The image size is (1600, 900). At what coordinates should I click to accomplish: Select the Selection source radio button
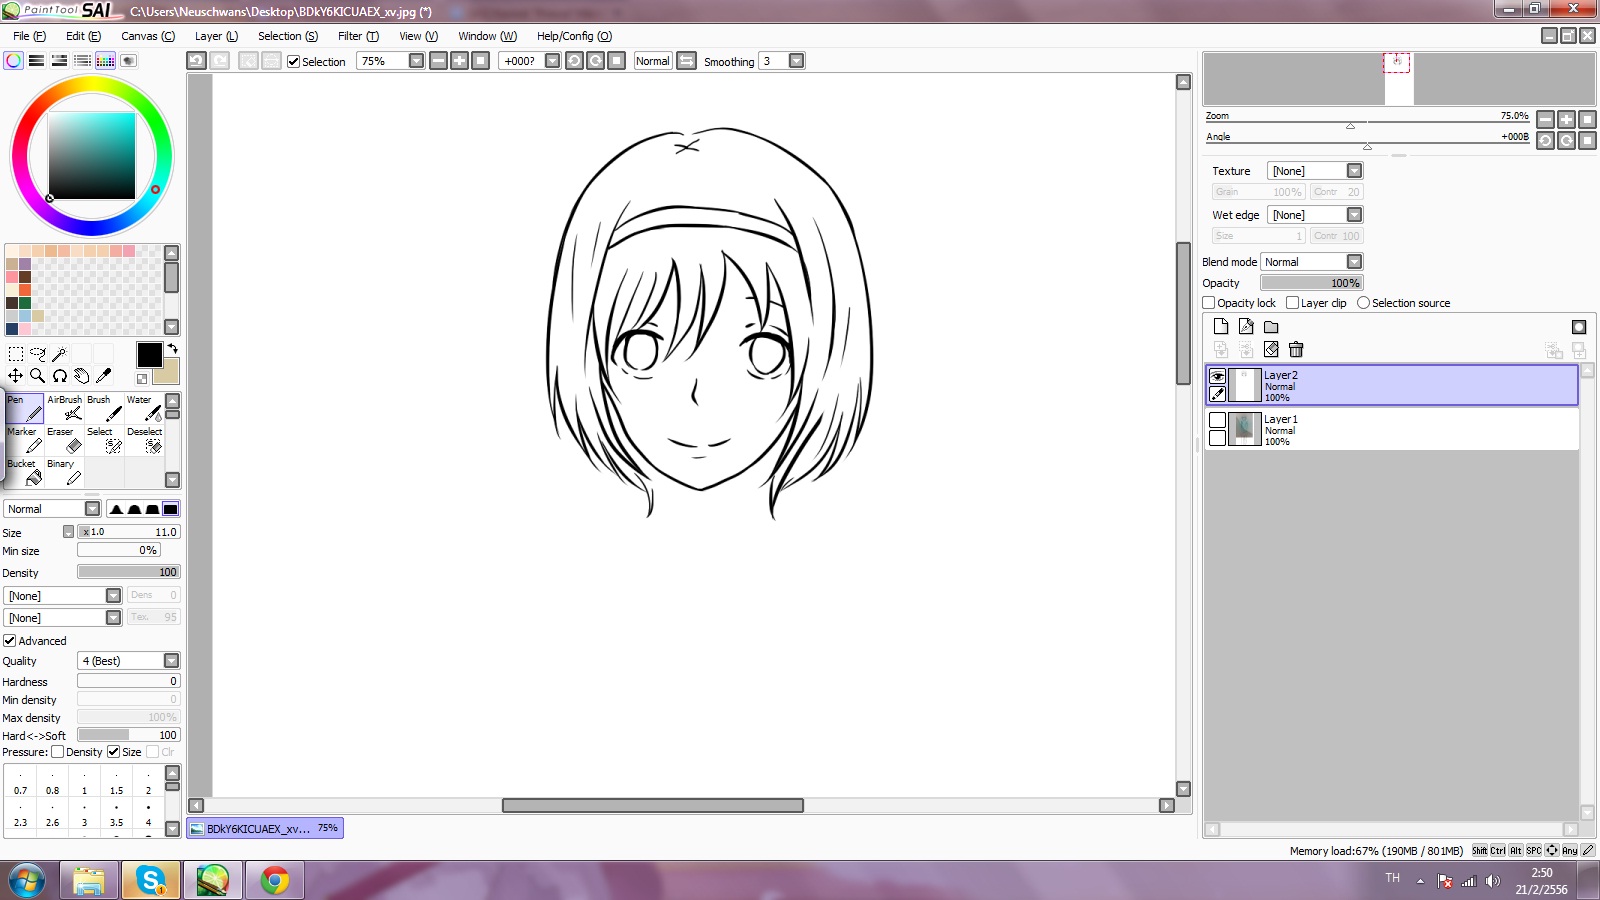(x=1363, y=303)
